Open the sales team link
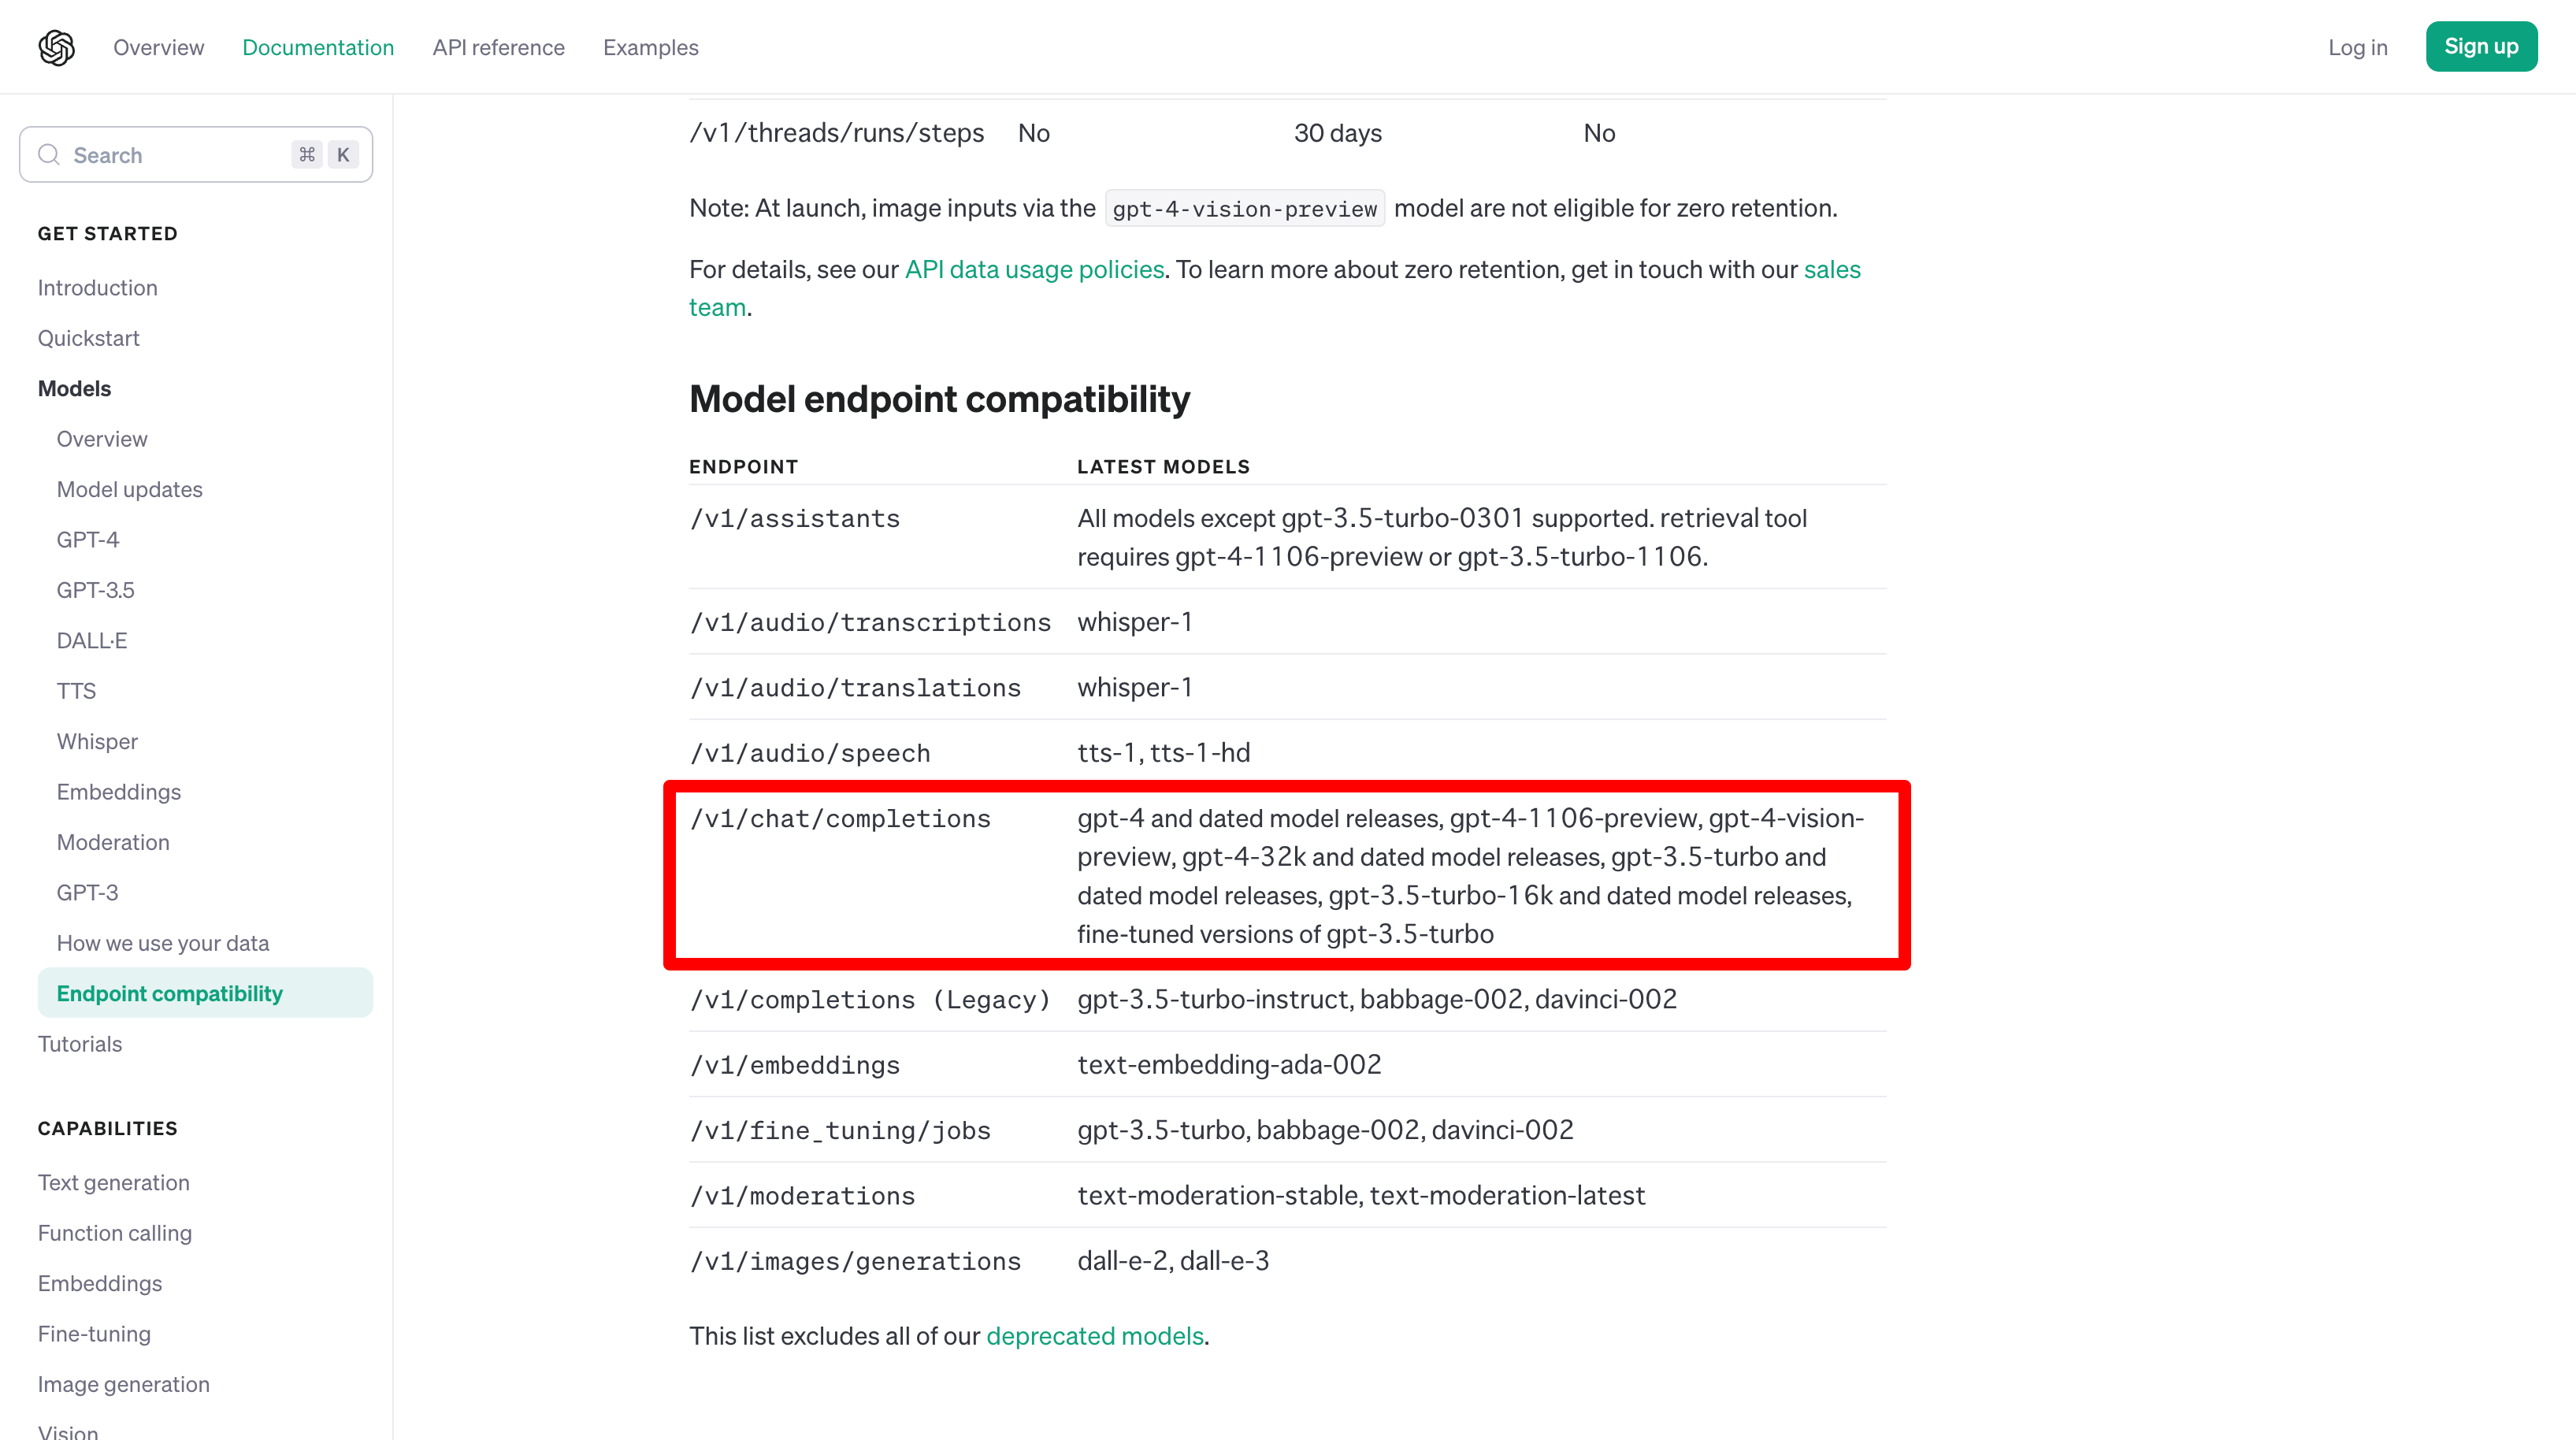Screen dimensions: 2576x1440 click(1832, 269)
